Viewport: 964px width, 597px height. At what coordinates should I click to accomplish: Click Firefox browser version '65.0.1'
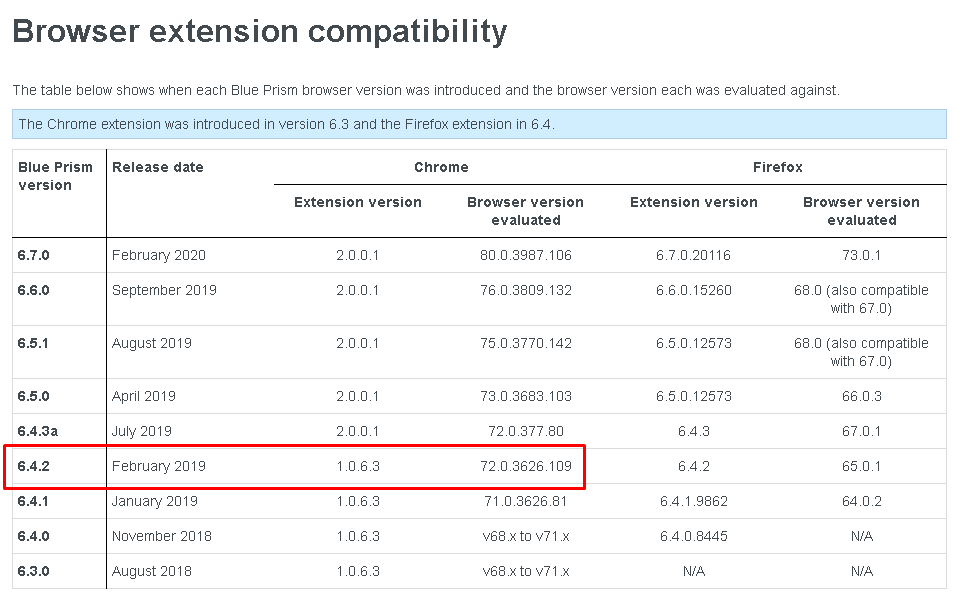(x=861, y=466)
